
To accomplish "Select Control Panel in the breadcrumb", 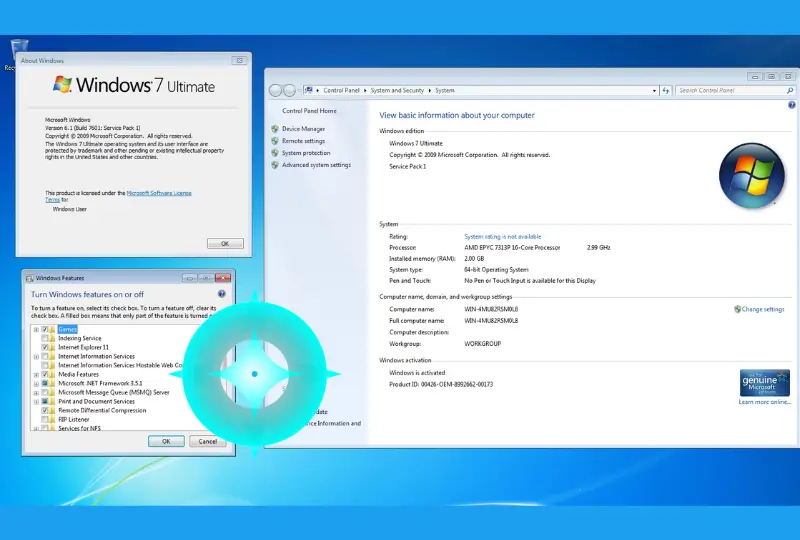I will tap(341, 90).
